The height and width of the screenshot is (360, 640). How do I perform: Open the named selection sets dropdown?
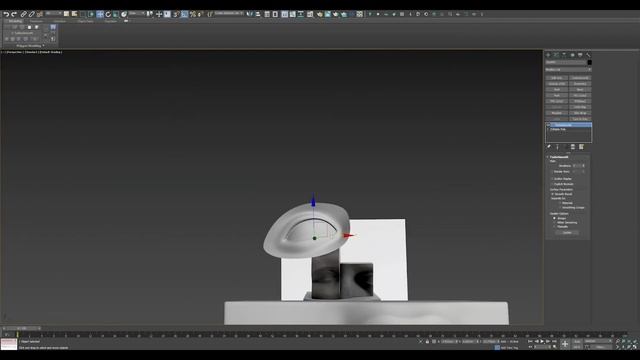[229, 13]
